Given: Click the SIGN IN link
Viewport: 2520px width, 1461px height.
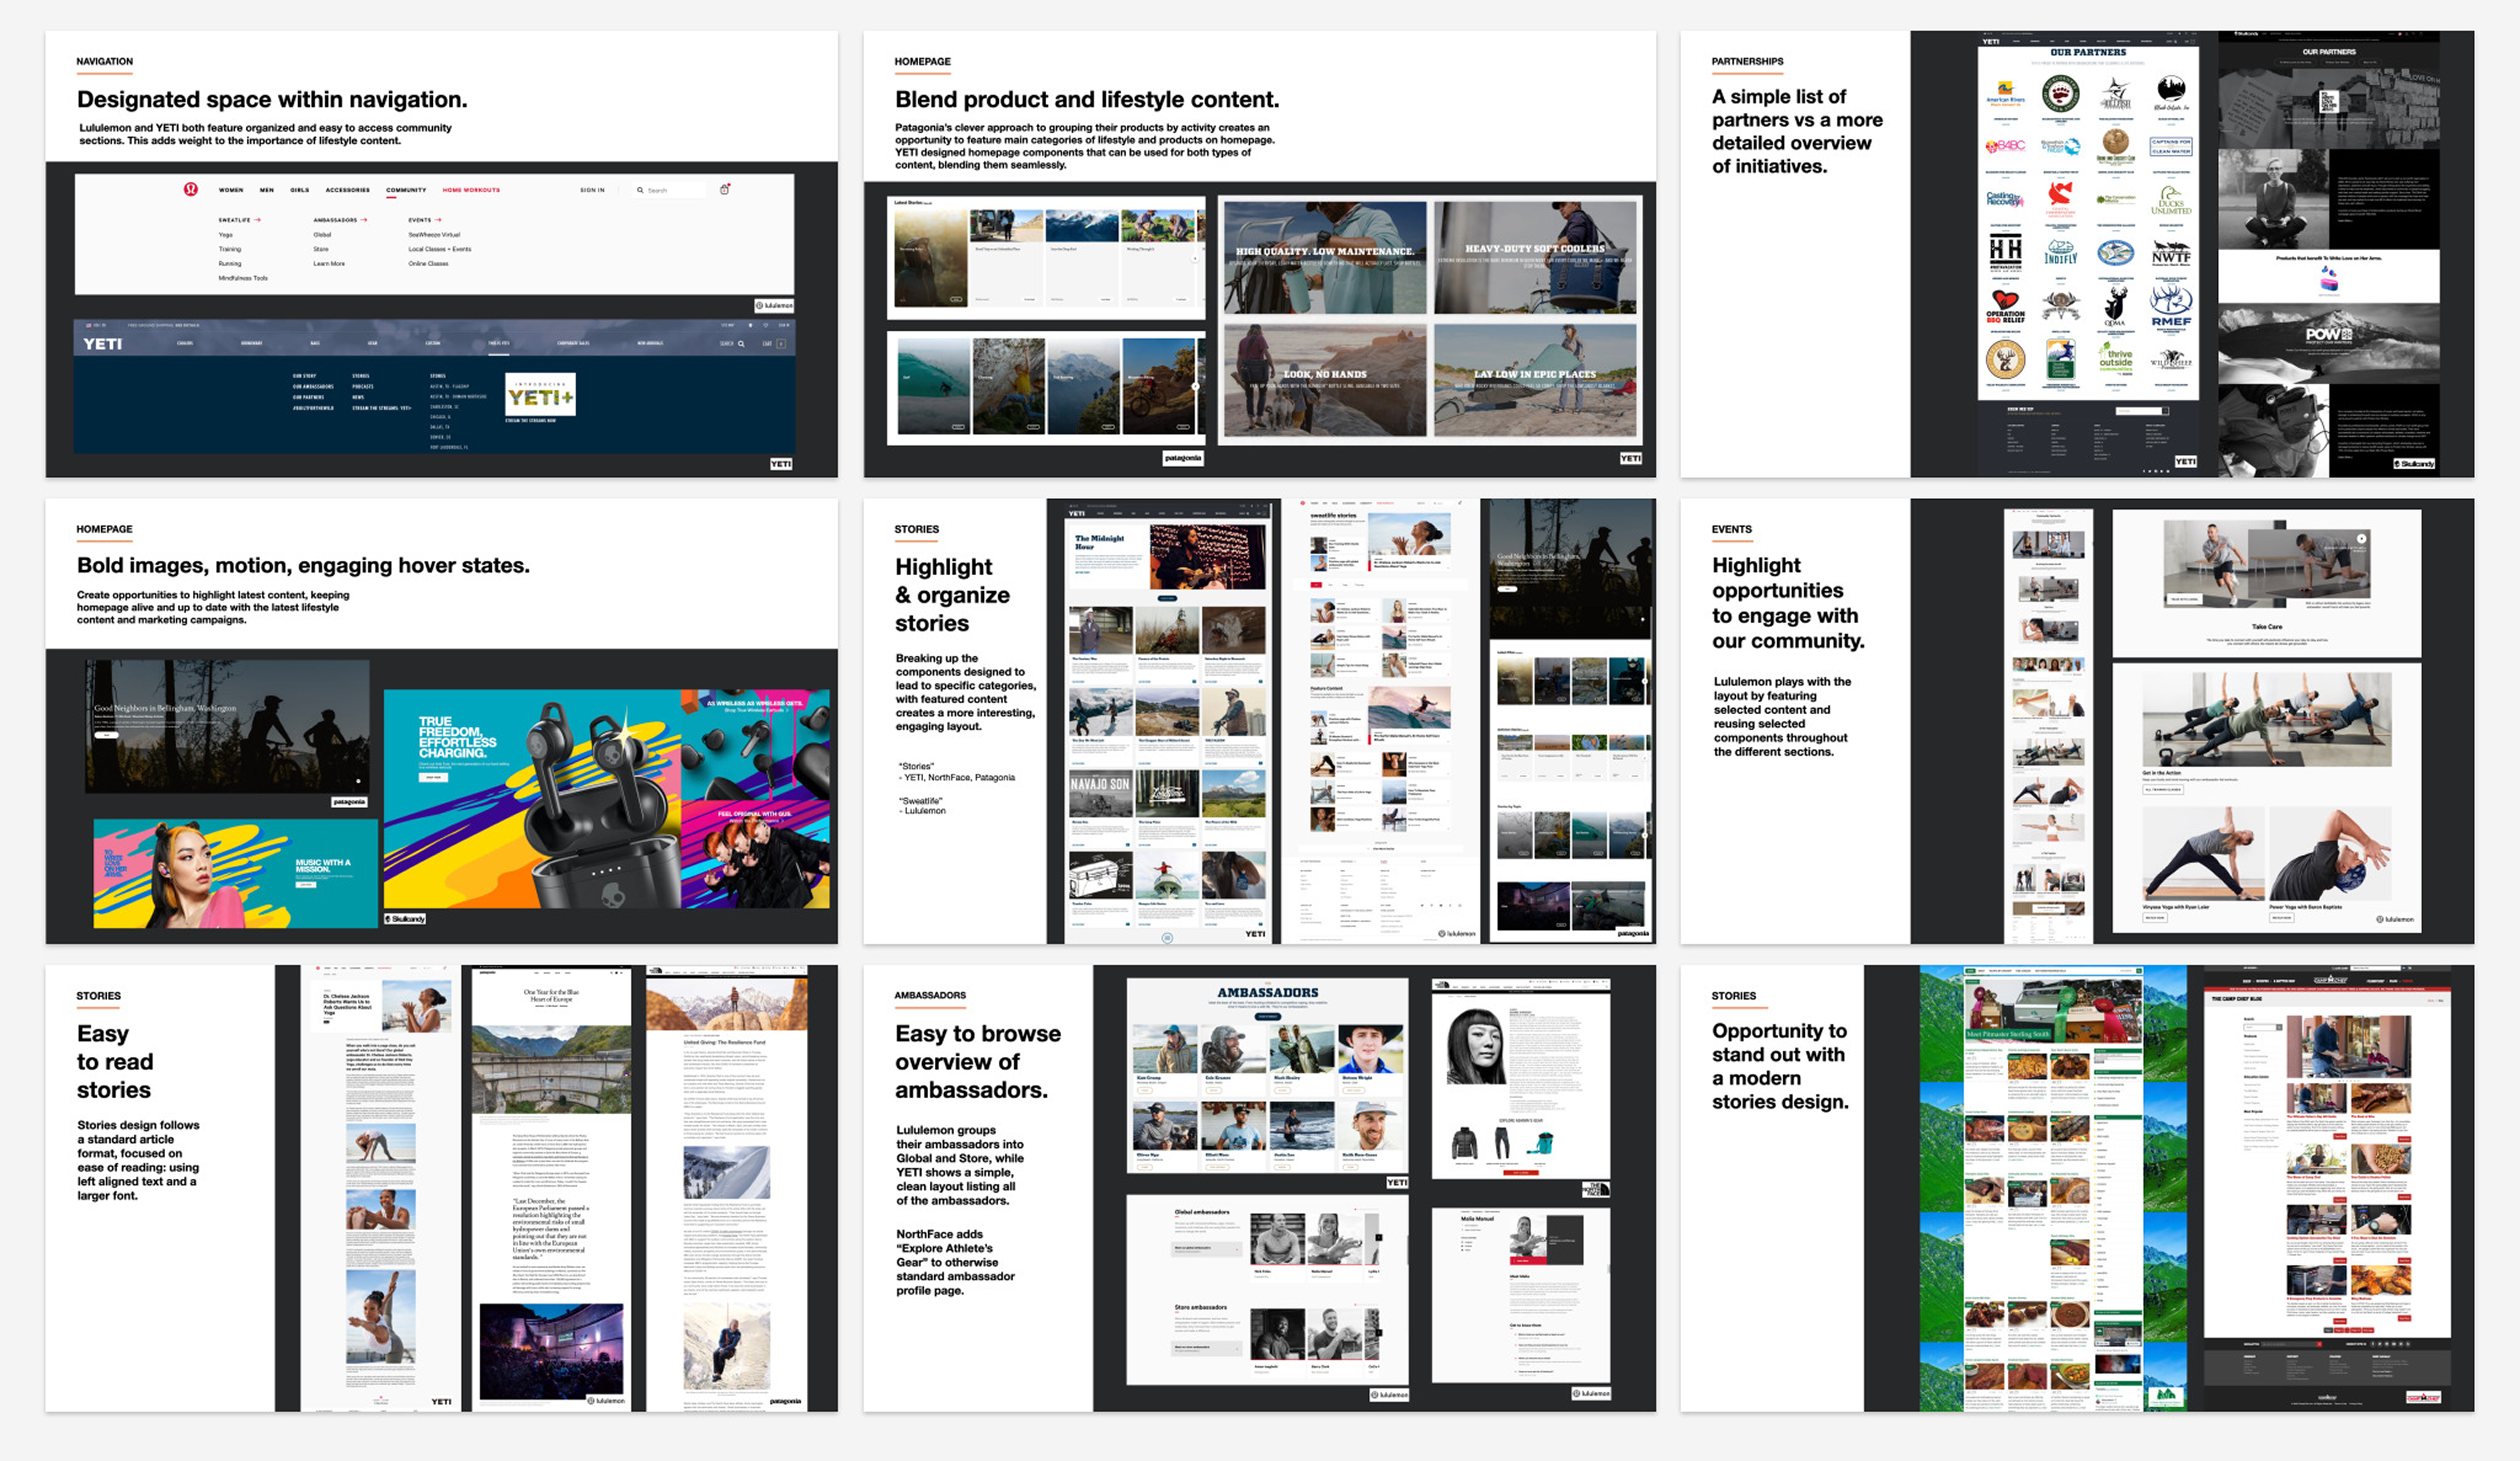Looking at the screenshot, I should [593, 190].
